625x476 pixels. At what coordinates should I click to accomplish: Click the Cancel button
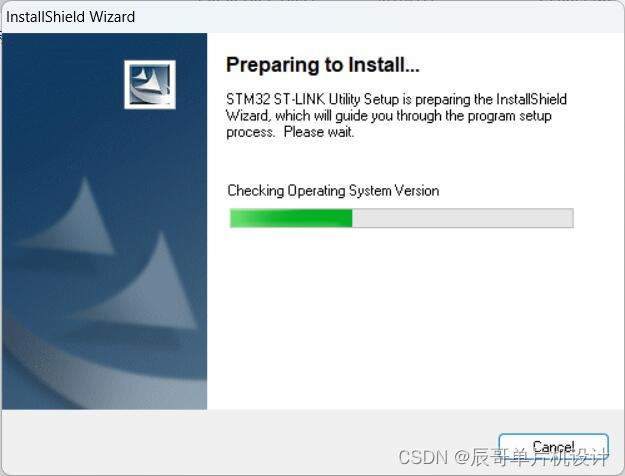click(x=553, y=448)
